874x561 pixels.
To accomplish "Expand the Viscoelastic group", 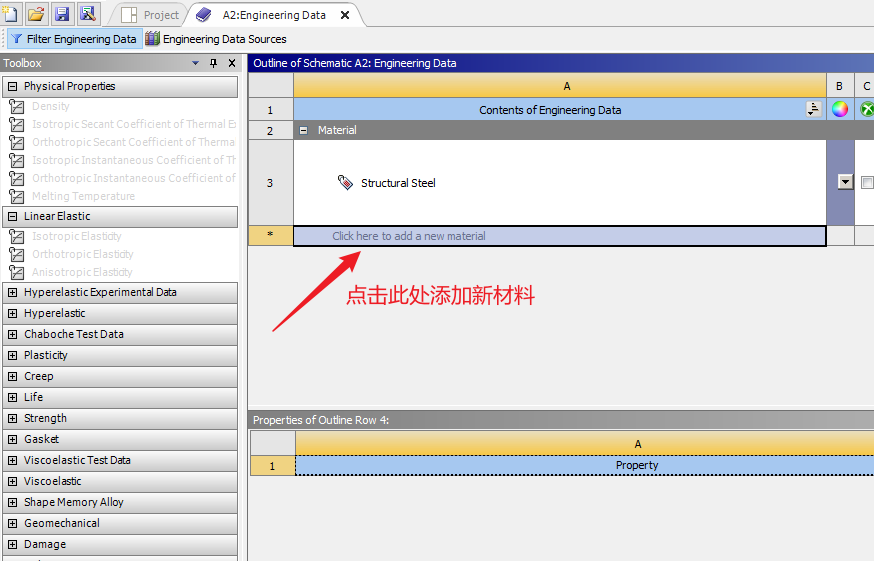I will point(12,481).
